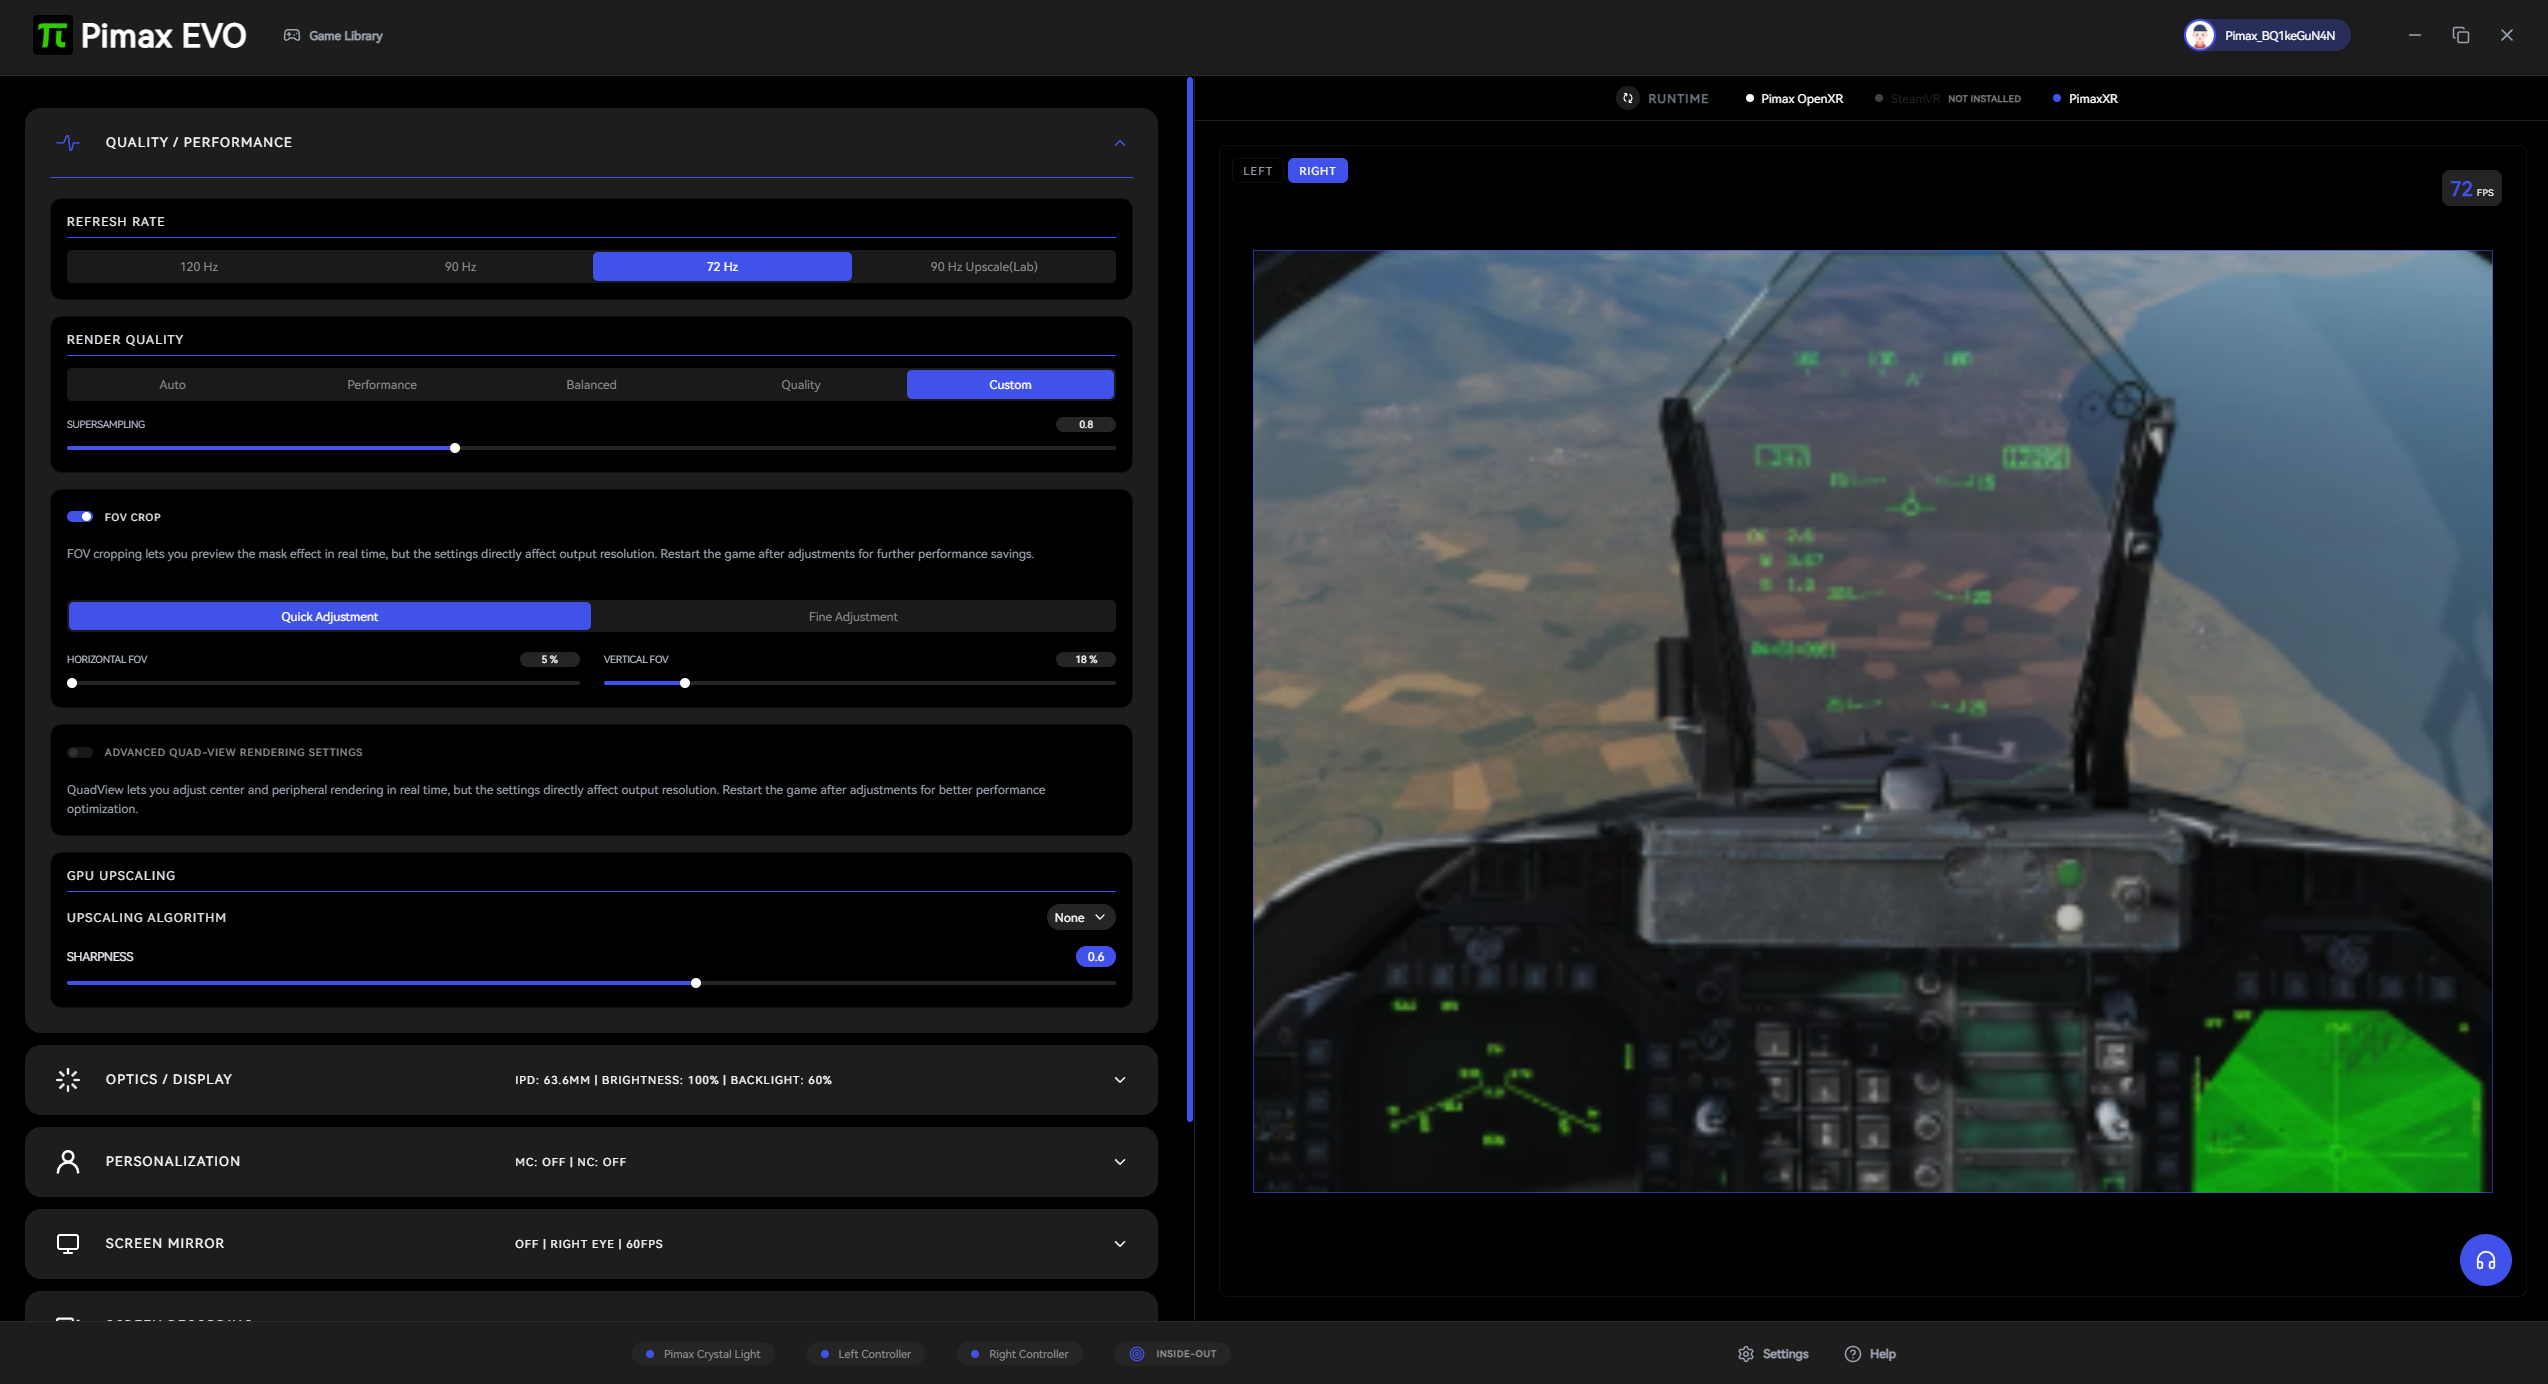Click the Screen Mirror monitor icon
Screen dimensions: 2548x1384
(x=68, y=1244)
